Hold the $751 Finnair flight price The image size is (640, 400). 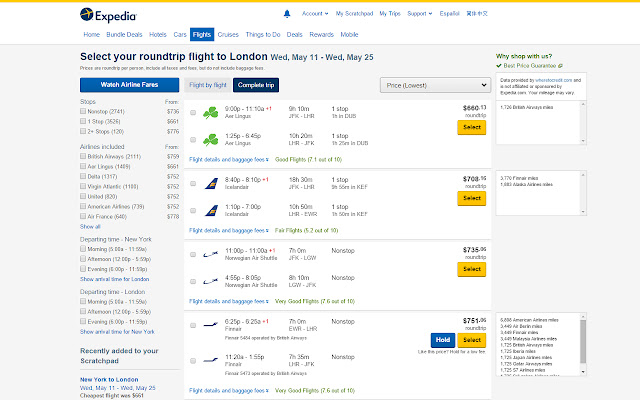[x=443, y=340]
